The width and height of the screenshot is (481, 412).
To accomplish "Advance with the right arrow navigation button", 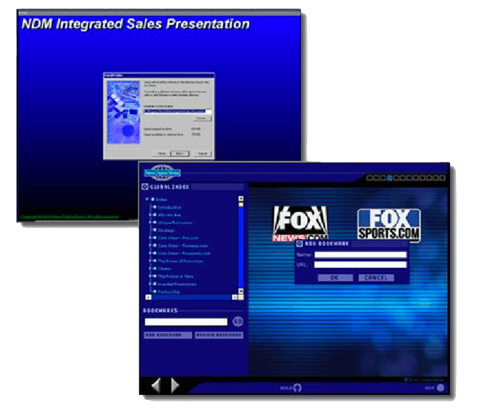I will point(175,385).
